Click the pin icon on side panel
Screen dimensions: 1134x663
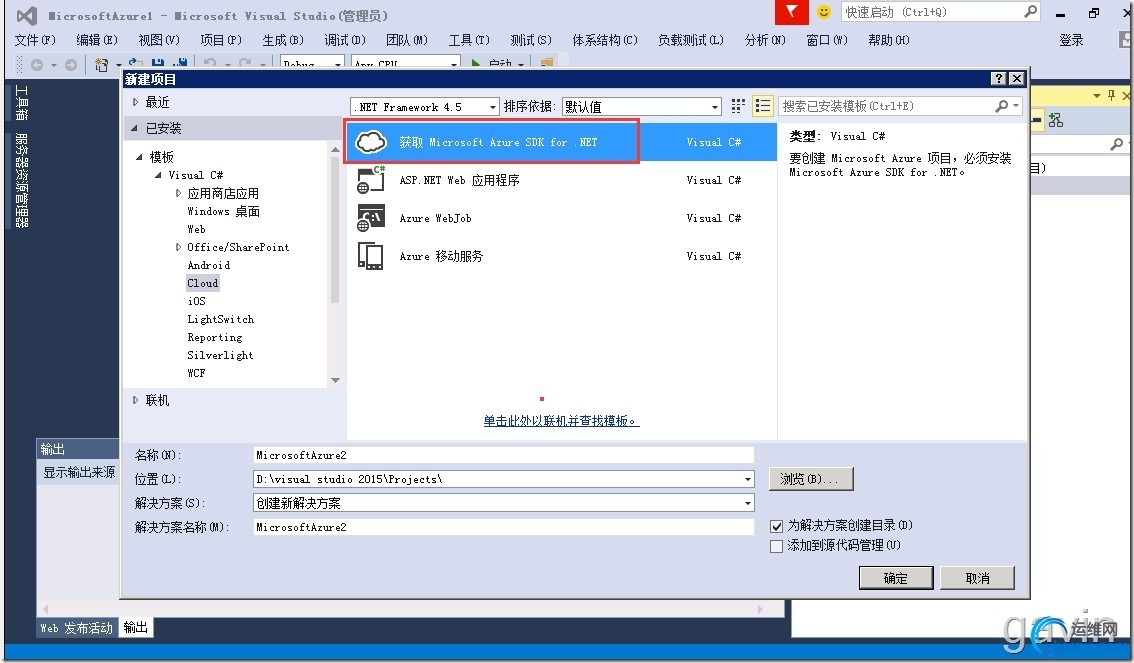pyautogui.click(x=1112, y=95)
